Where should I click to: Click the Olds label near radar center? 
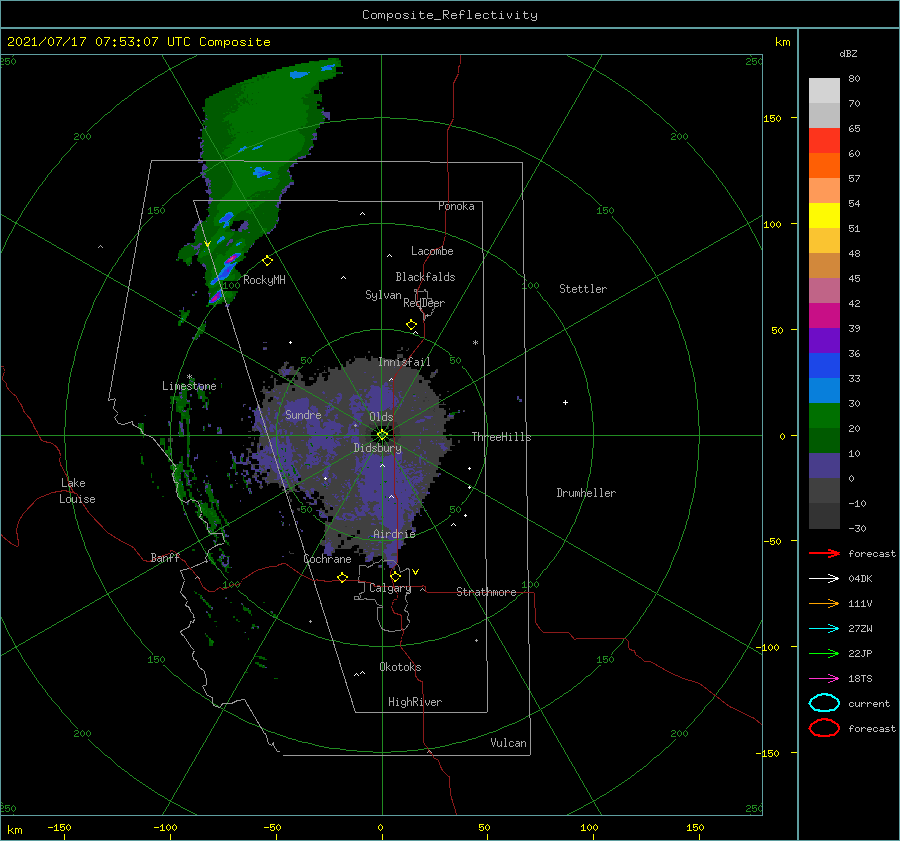pyautogui.click(x=381, y=417)
